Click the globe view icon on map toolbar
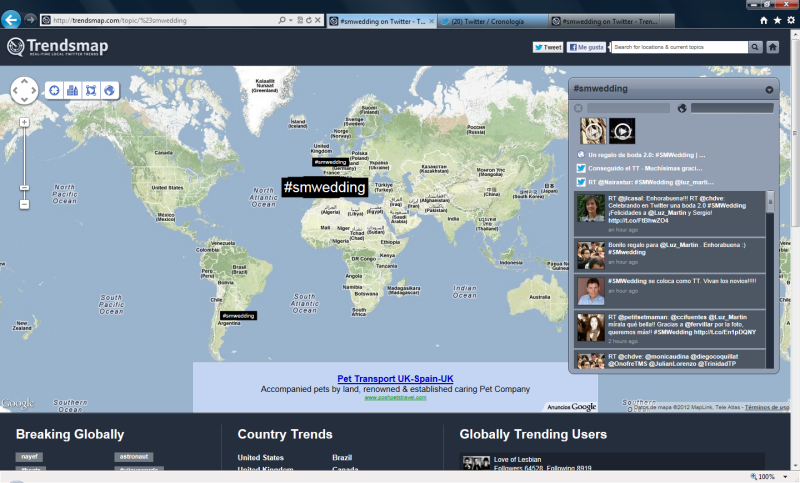This screenshot has width=800, height=483. point(109,91)
